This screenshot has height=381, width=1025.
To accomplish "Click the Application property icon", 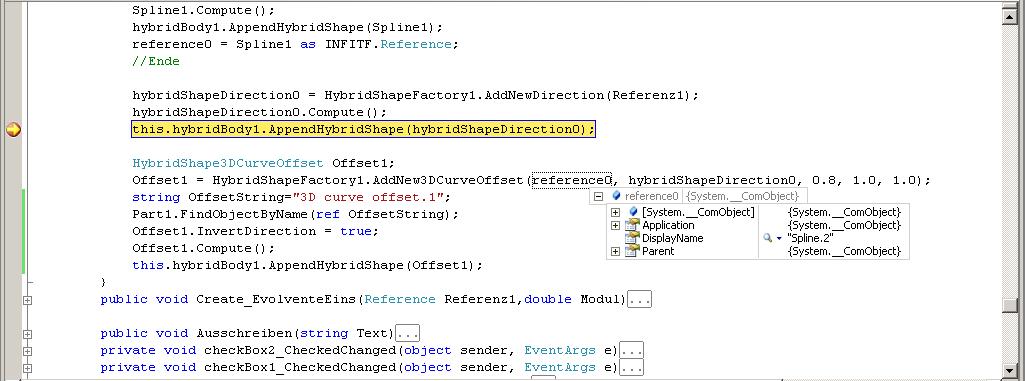I will 631,225.
